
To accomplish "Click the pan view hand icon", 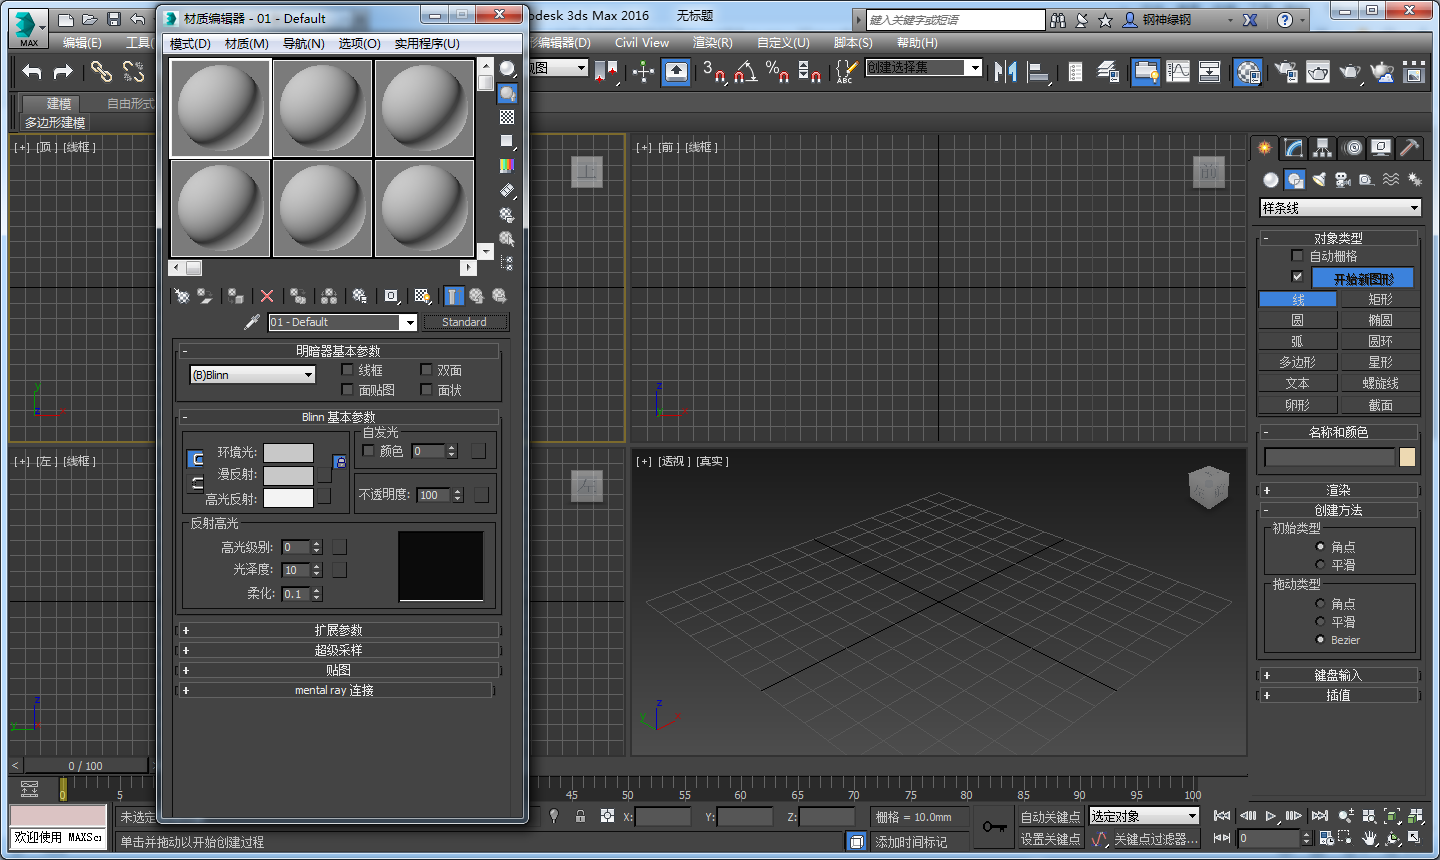I will [1369, 838].
